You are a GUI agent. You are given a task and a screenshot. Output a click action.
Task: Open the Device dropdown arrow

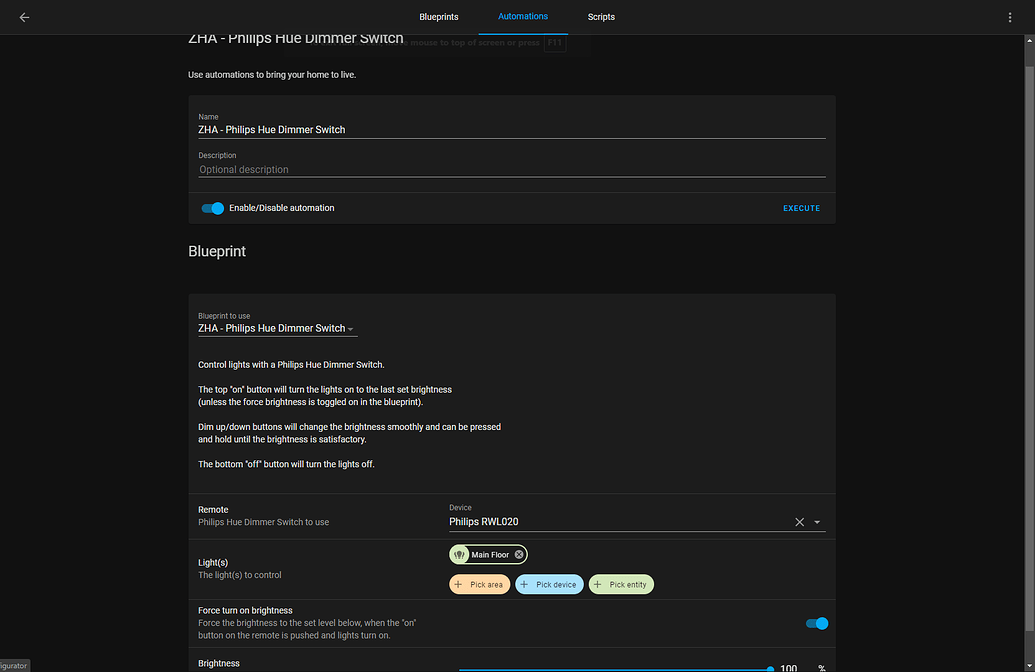817,521
